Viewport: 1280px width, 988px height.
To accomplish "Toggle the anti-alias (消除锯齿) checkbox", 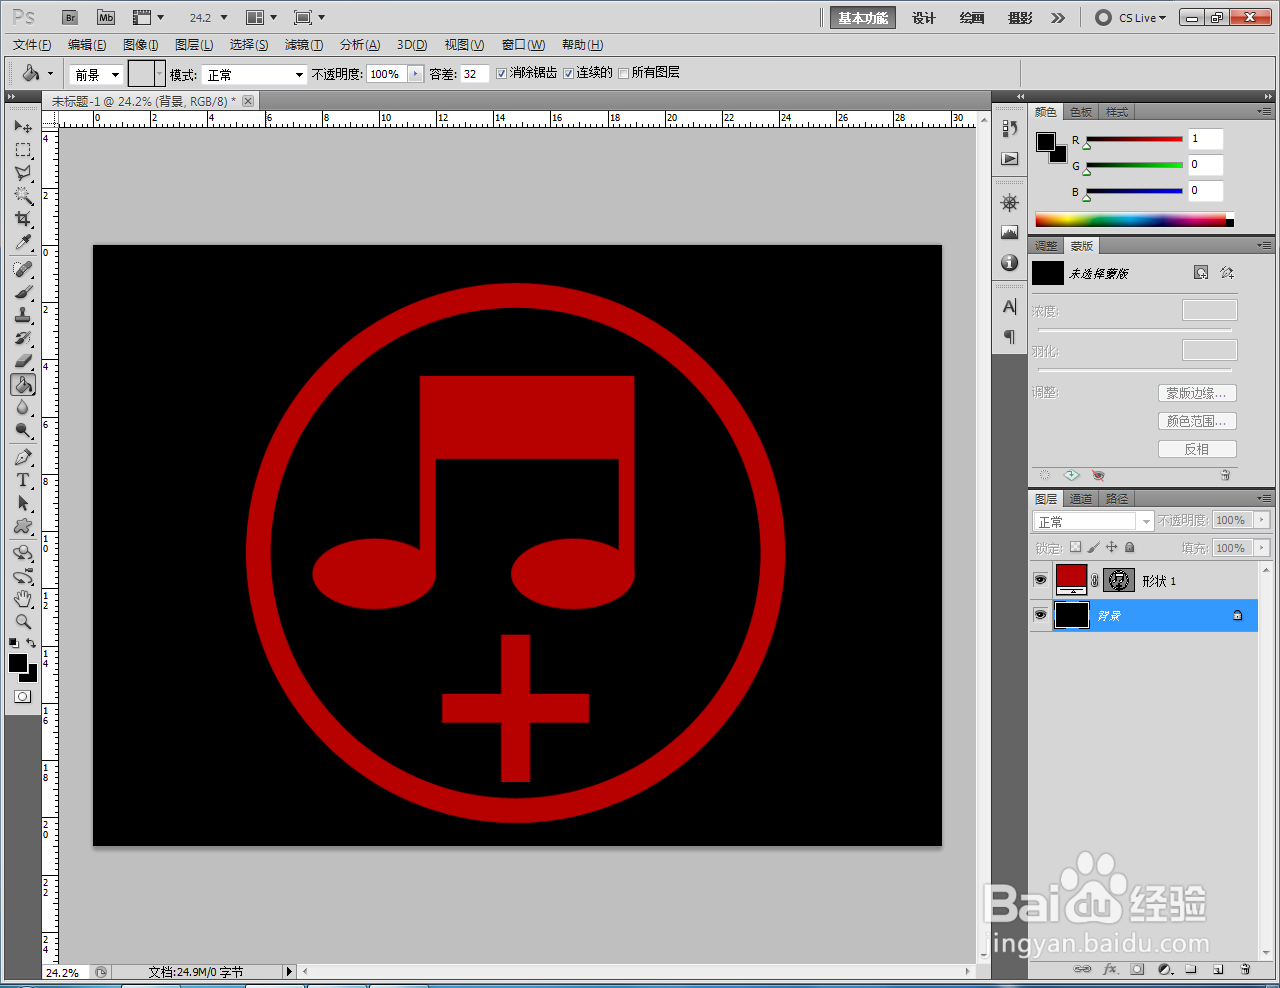I will point(501,74).
